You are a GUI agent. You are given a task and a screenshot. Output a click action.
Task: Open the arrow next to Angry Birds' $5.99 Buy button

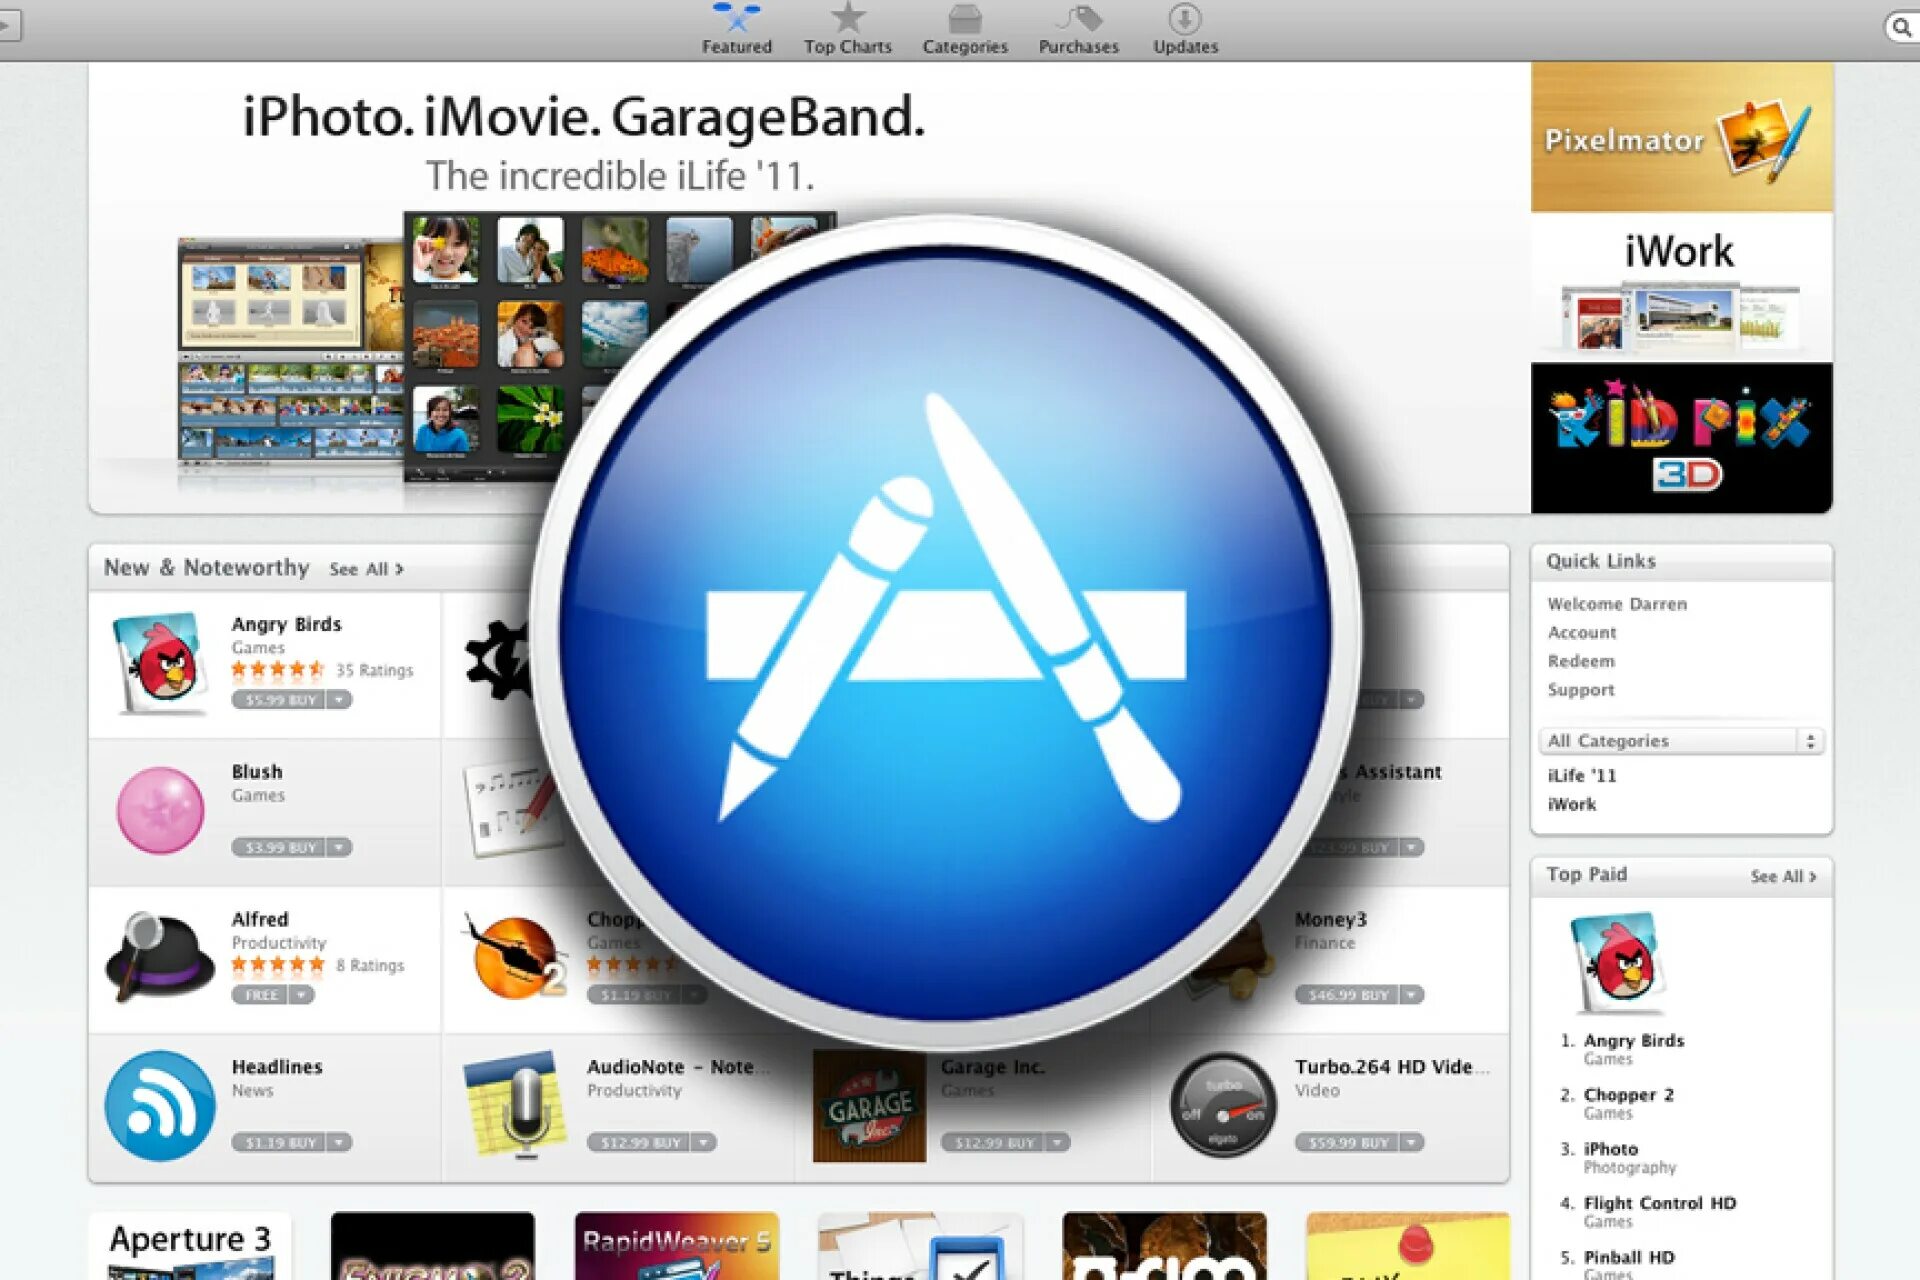click(x=340, y=700)
